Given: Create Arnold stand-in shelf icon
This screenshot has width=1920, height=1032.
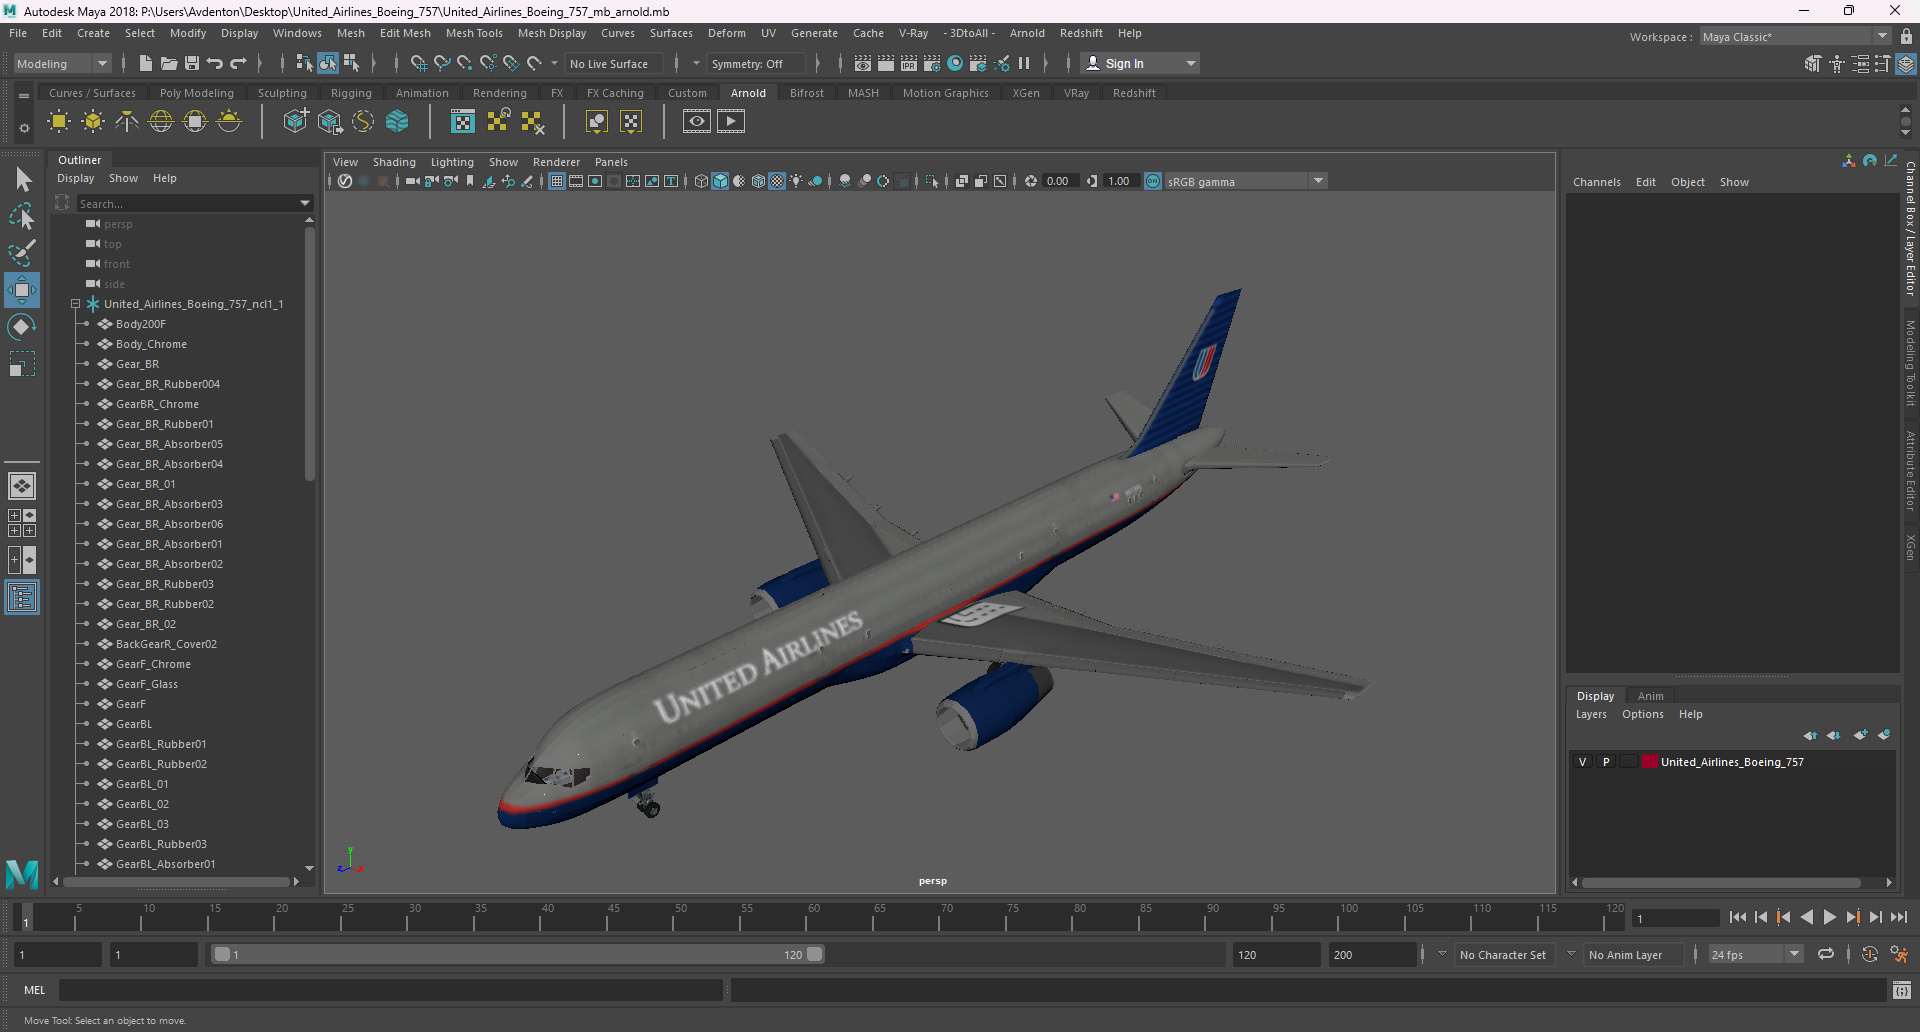Looking at the screenshot, I should click(295, 122).
